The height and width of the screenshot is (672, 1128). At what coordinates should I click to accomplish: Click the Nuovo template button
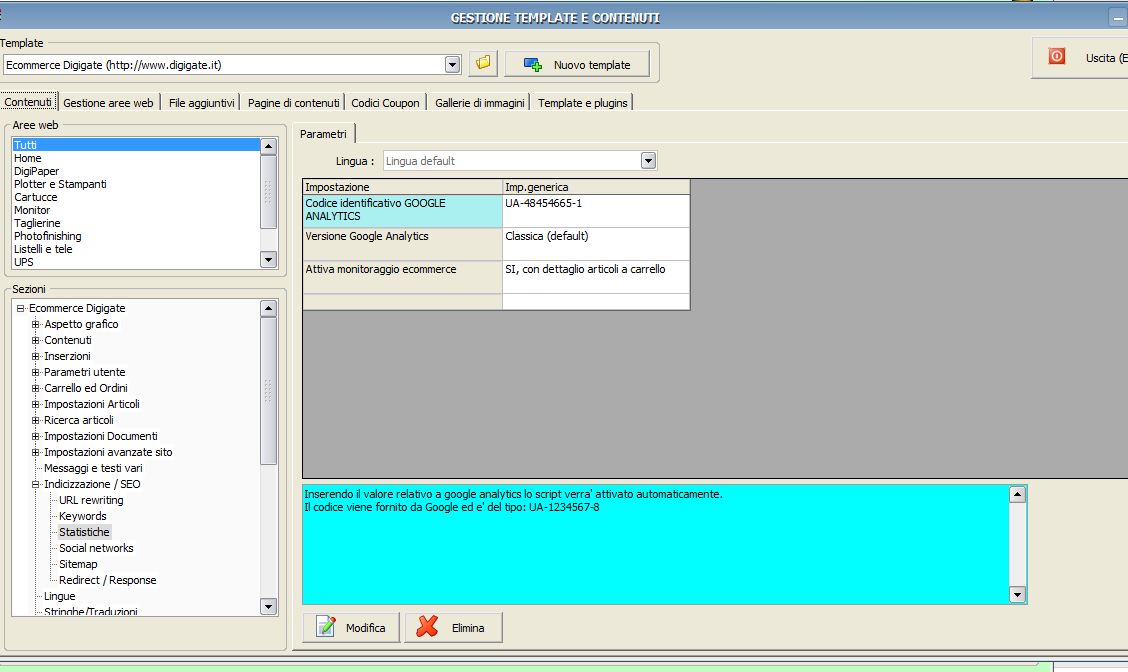click(577, 64)
